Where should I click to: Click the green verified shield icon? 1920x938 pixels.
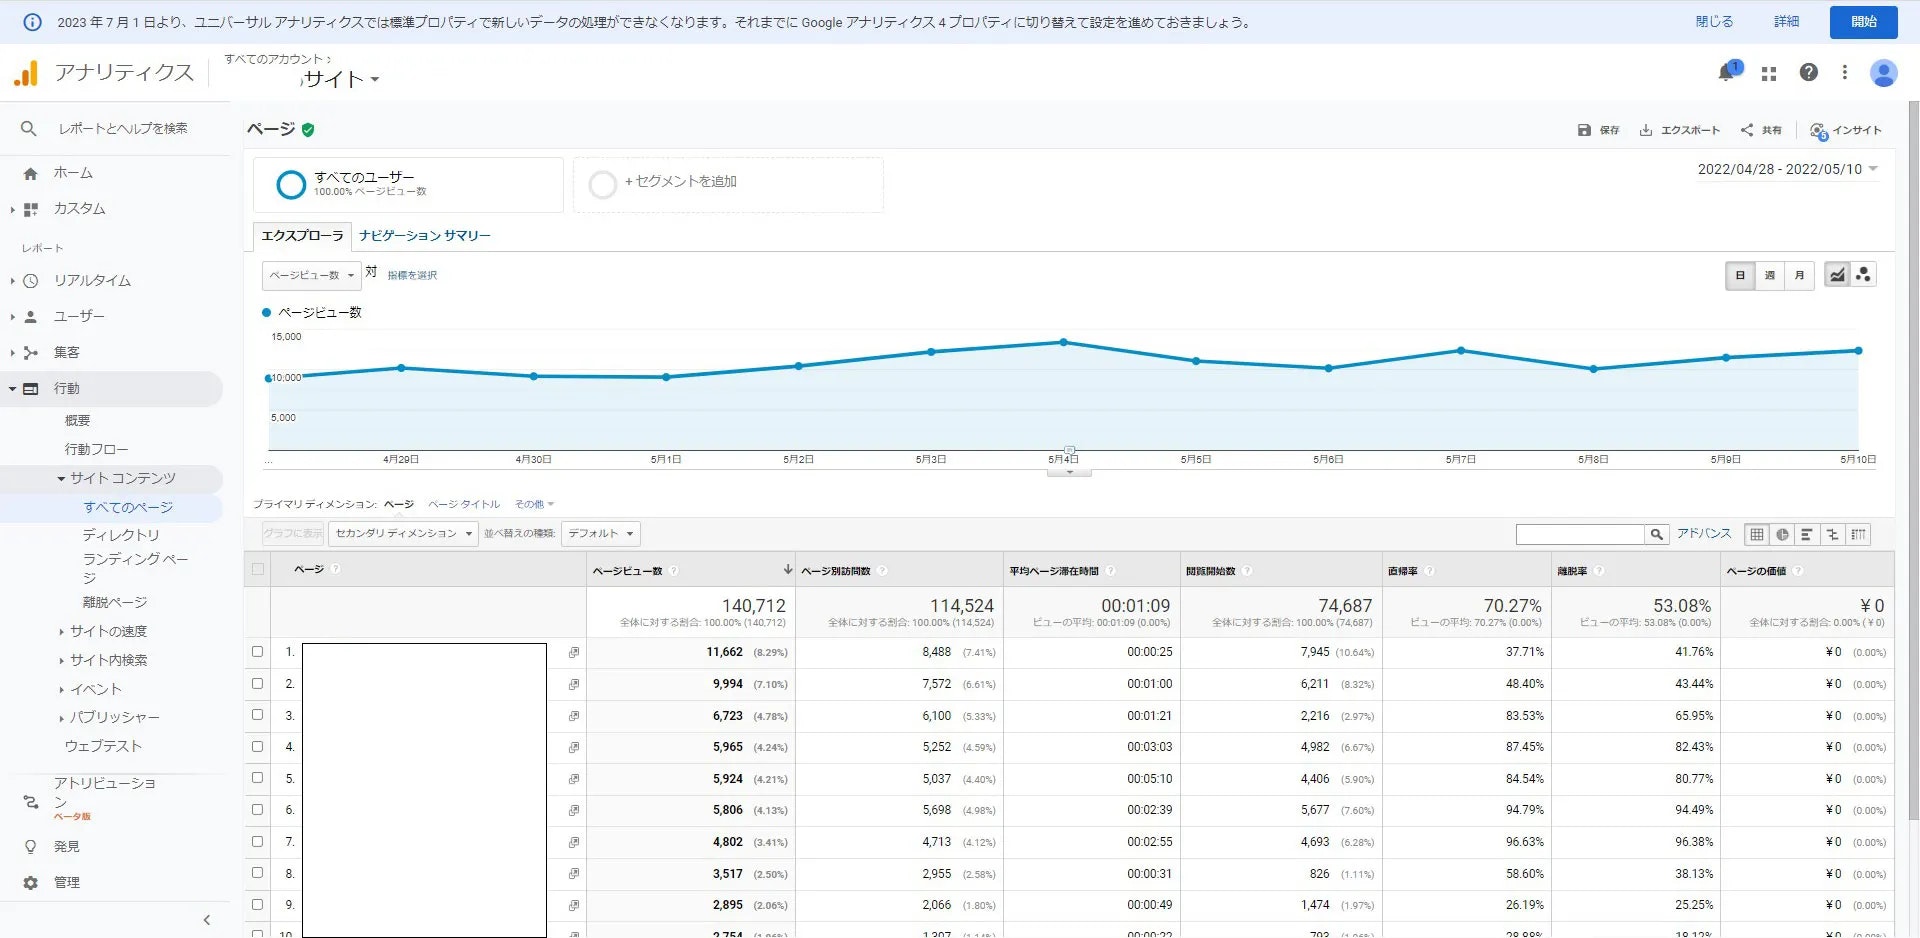[308, 130]
